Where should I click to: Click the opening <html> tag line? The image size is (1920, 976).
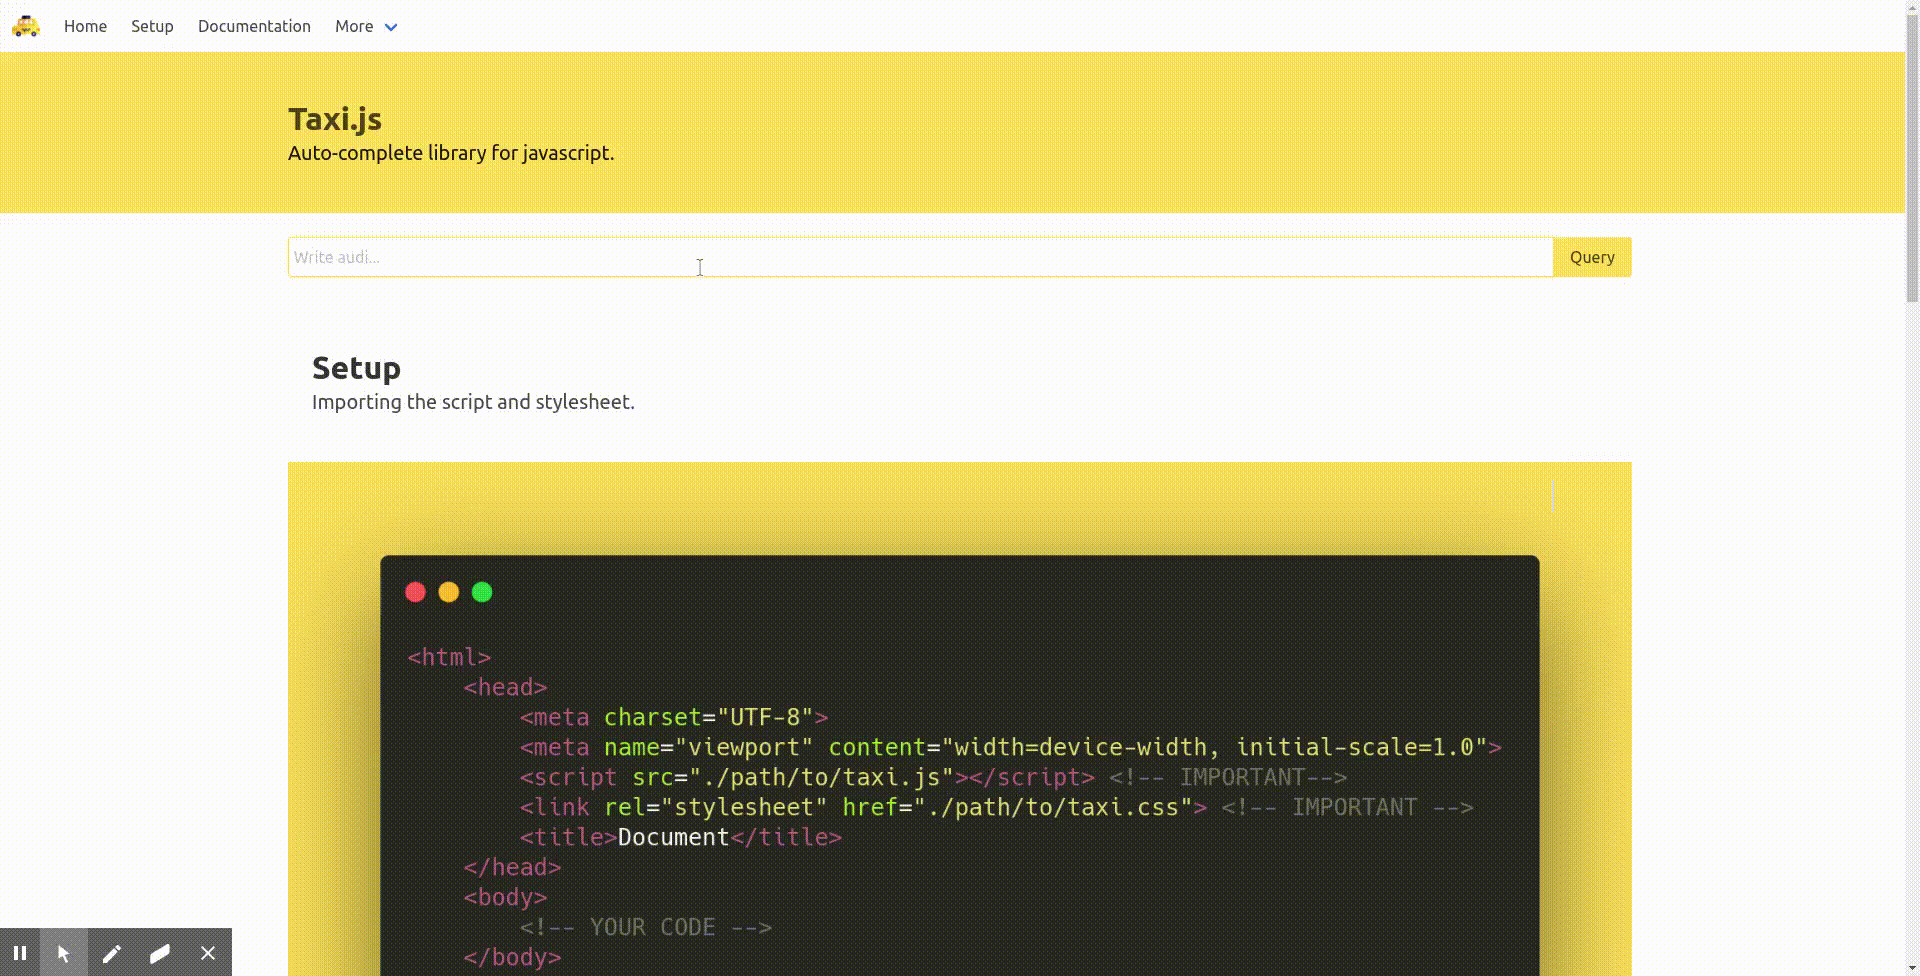(x=449, y=657)
